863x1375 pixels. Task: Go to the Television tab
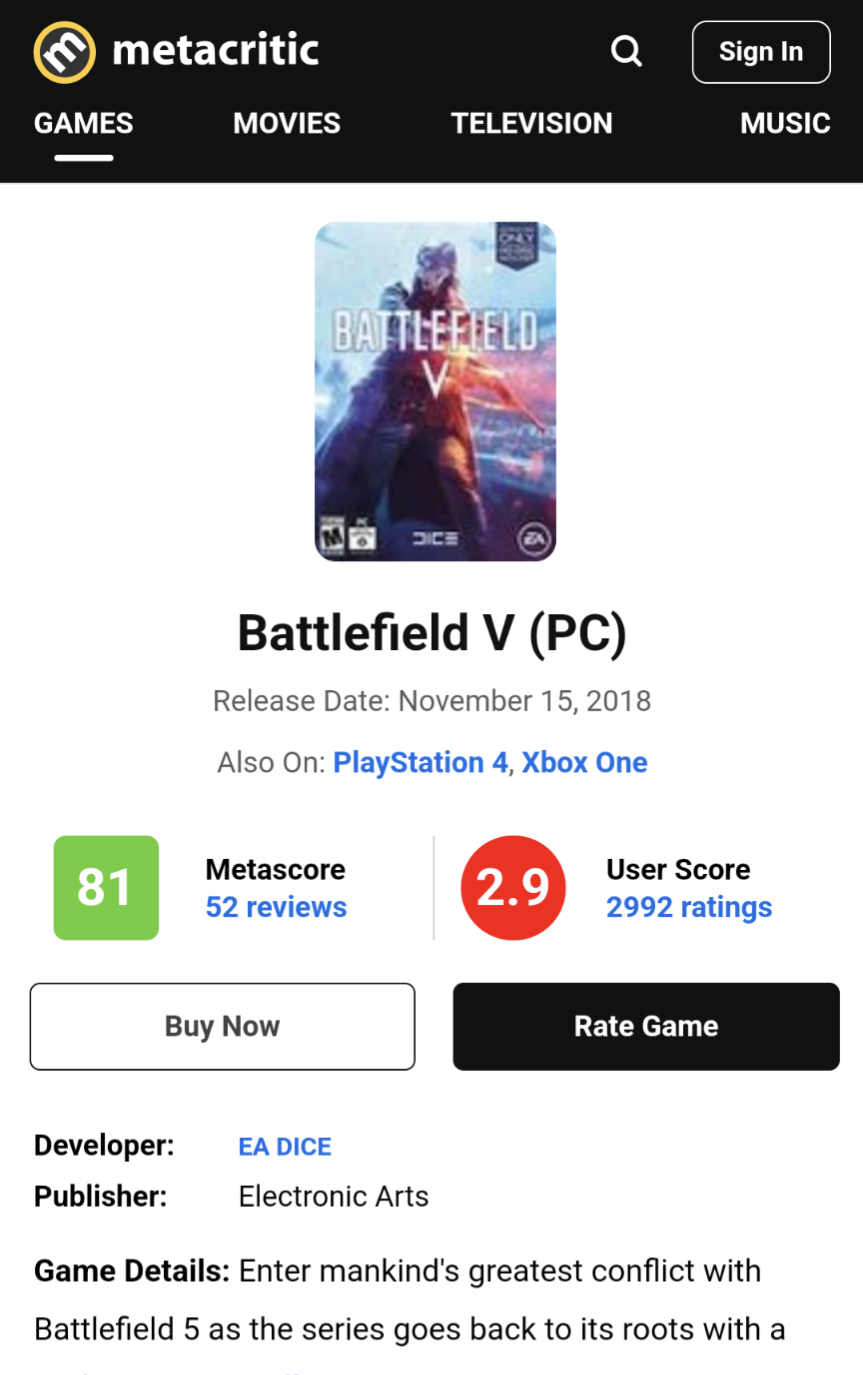531,124
